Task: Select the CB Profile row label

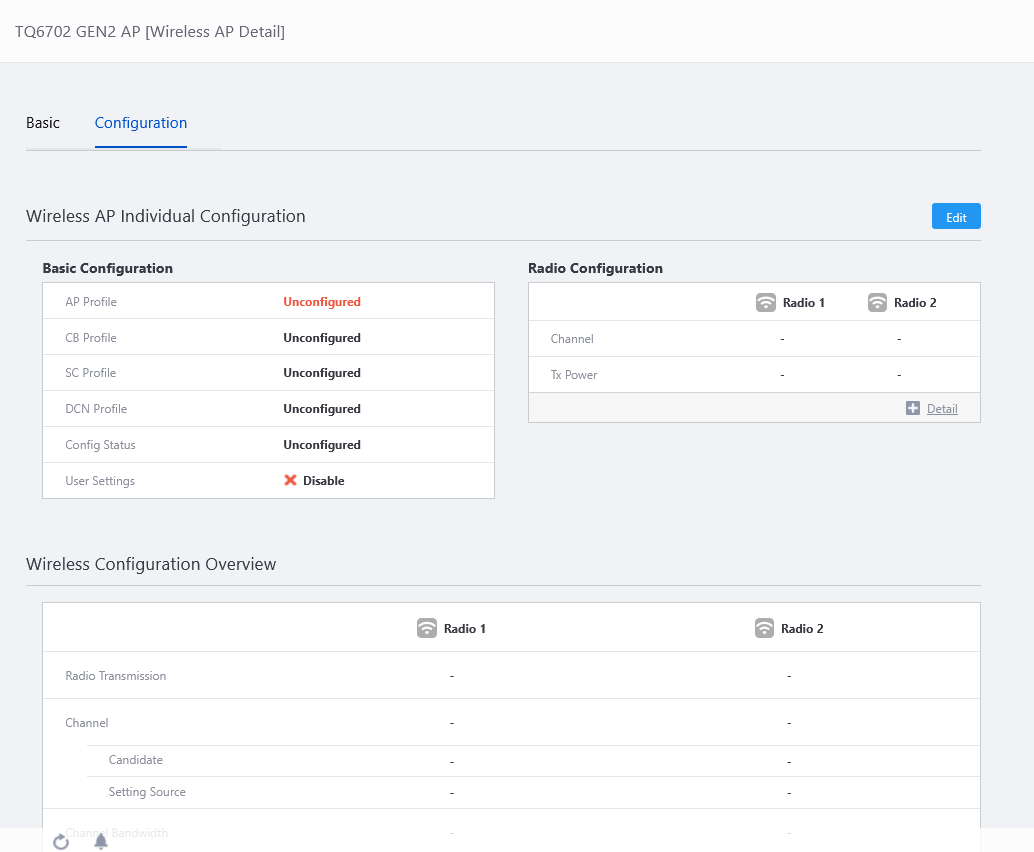Action: (x=91, y=338)
